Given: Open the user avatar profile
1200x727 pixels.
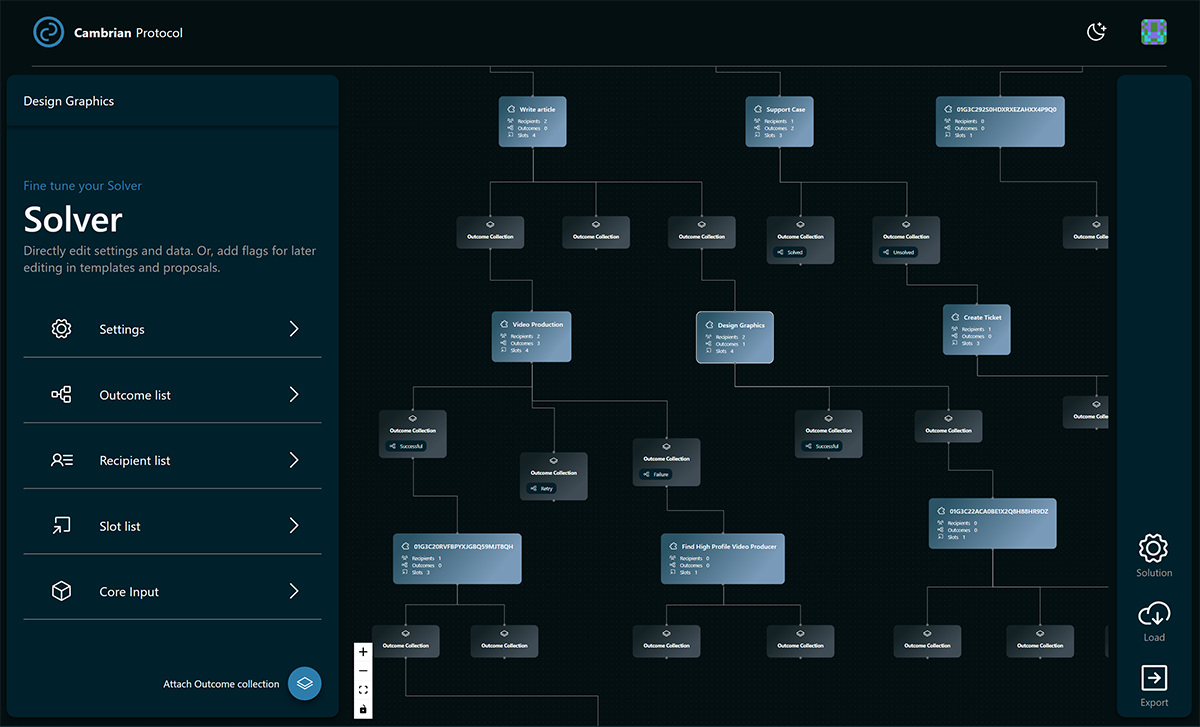Looking at the screenshot, I should pos(1154,32).
